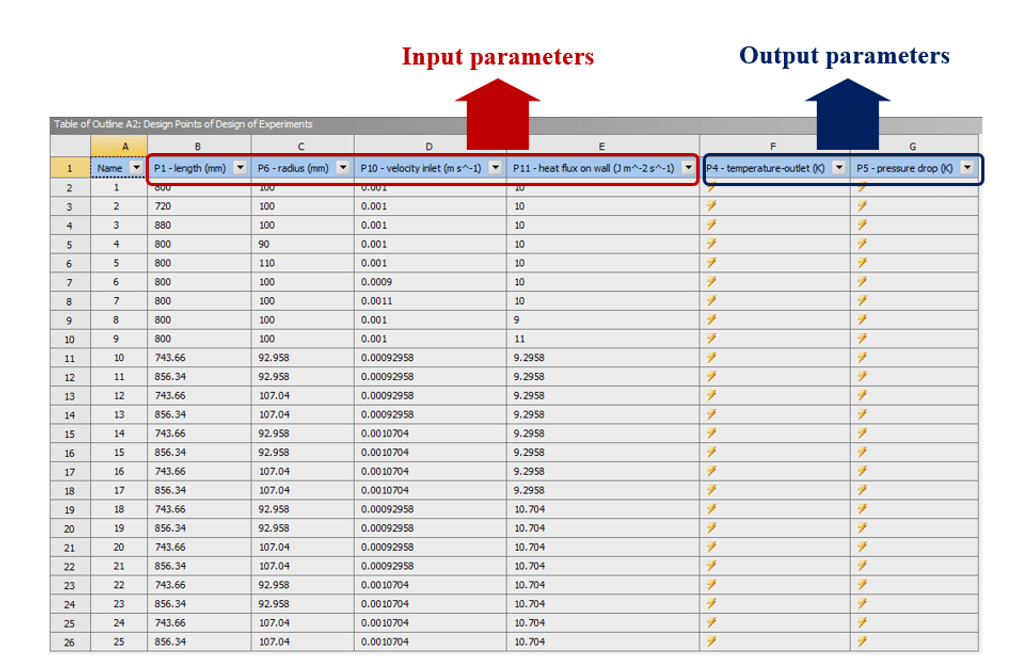Select row header number 14
The height and width of the screenshot is (661, 1021).
[70, 415]
